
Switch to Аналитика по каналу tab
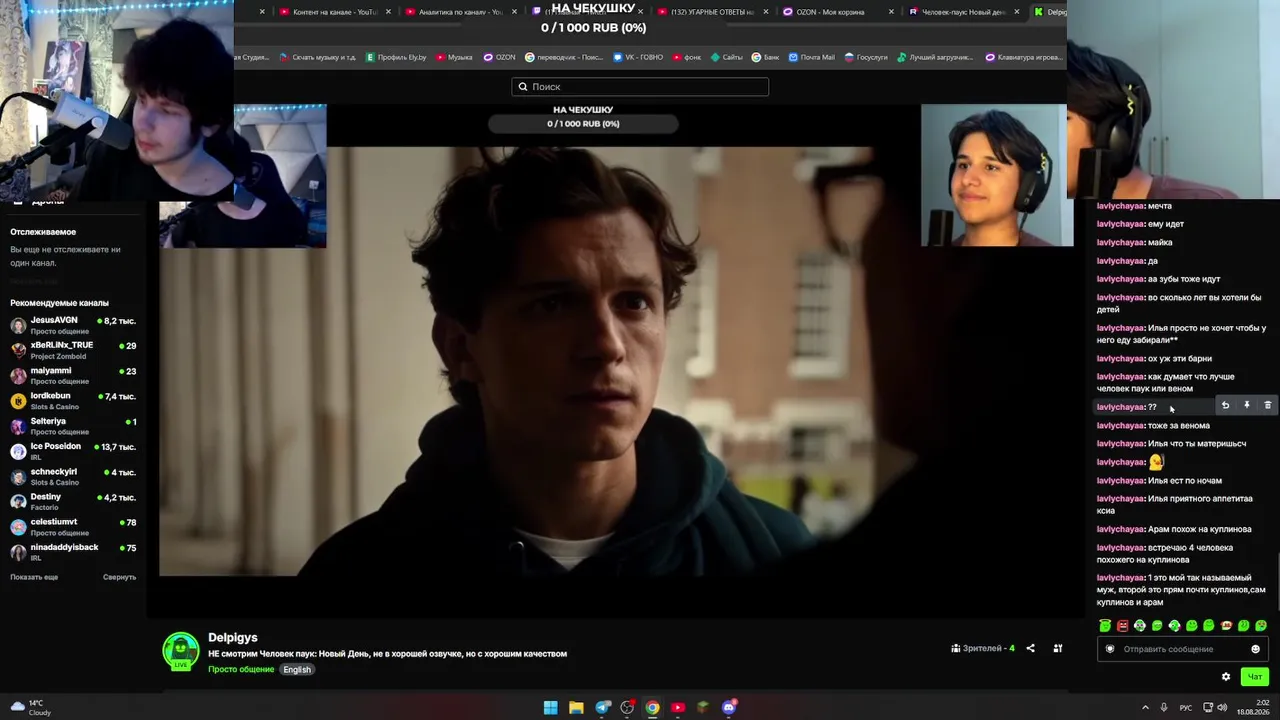click(460, 12)
